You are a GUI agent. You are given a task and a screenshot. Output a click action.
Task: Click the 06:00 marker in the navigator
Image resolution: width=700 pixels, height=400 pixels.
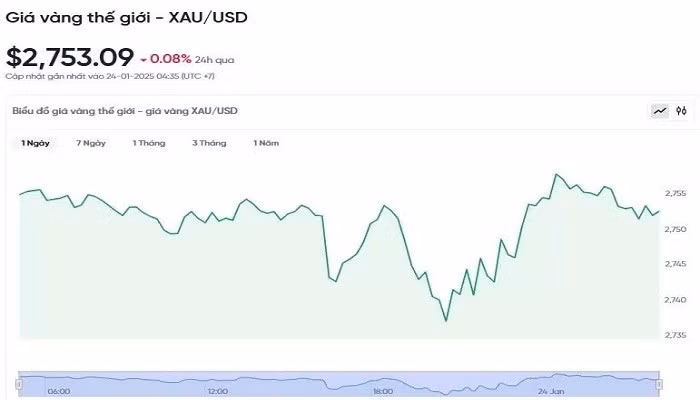tap(58, 392)
